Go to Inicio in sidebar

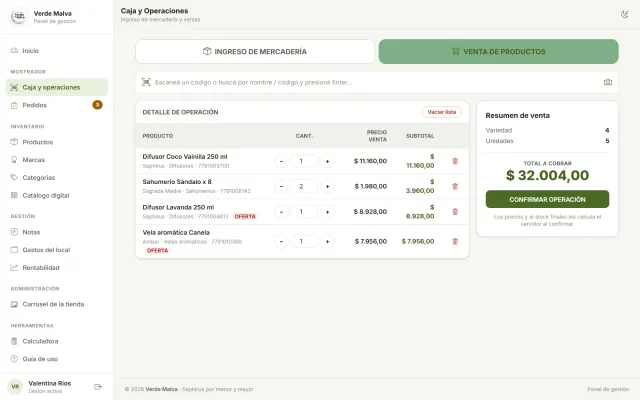coord(57,51)
